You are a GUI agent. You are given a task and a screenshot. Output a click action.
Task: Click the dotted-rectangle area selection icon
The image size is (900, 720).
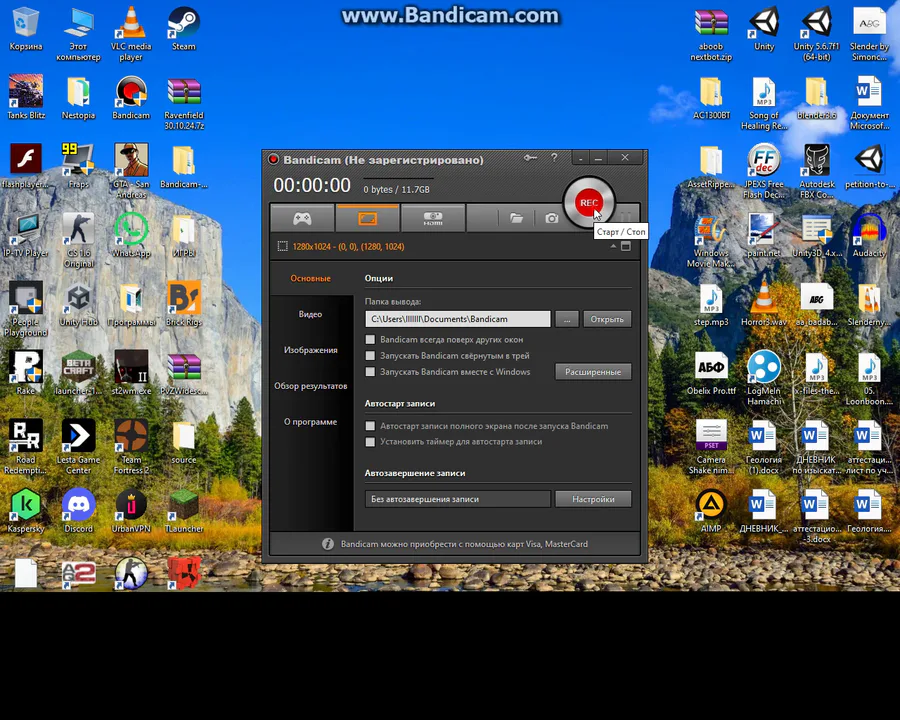[282, 246]
